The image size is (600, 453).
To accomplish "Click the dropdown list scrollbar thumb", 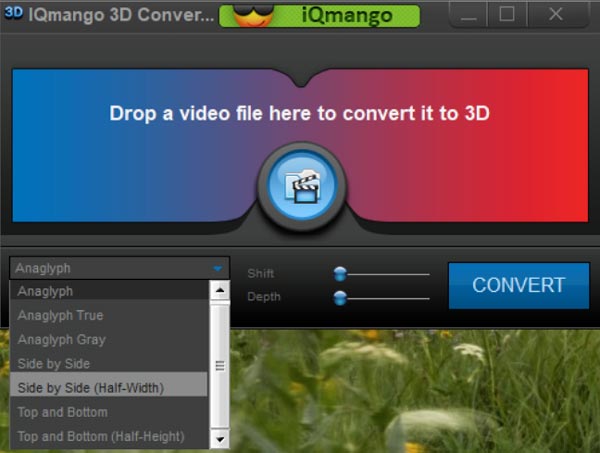I will pyautogui.click(x=220, y=366).
